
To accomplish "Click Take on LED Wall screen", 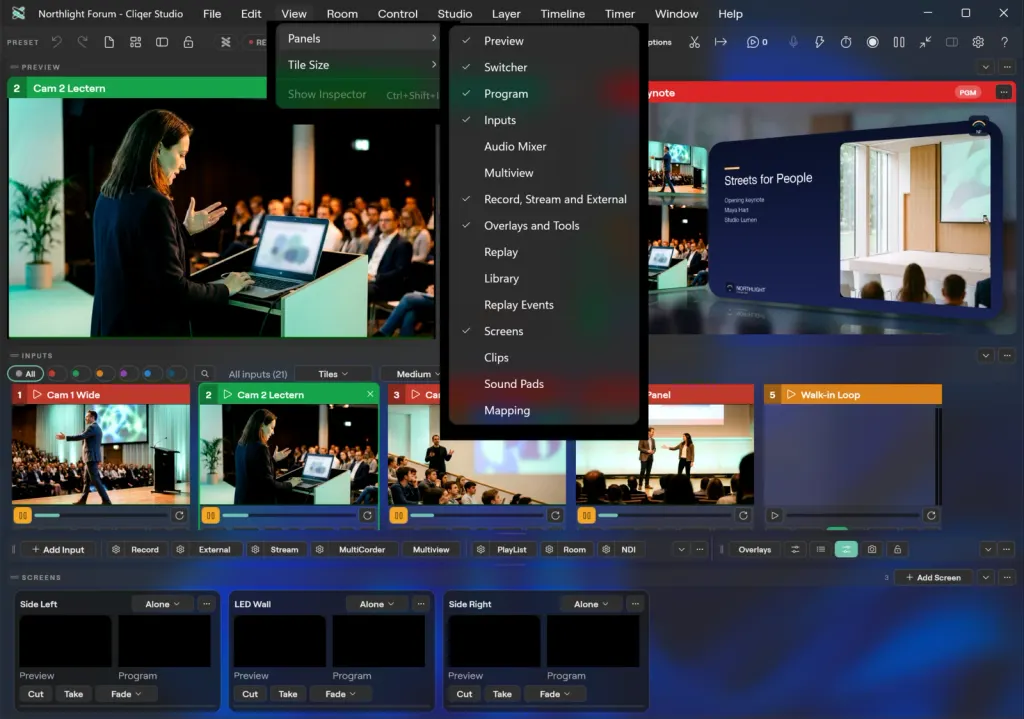I will click(x=288, y=694).
